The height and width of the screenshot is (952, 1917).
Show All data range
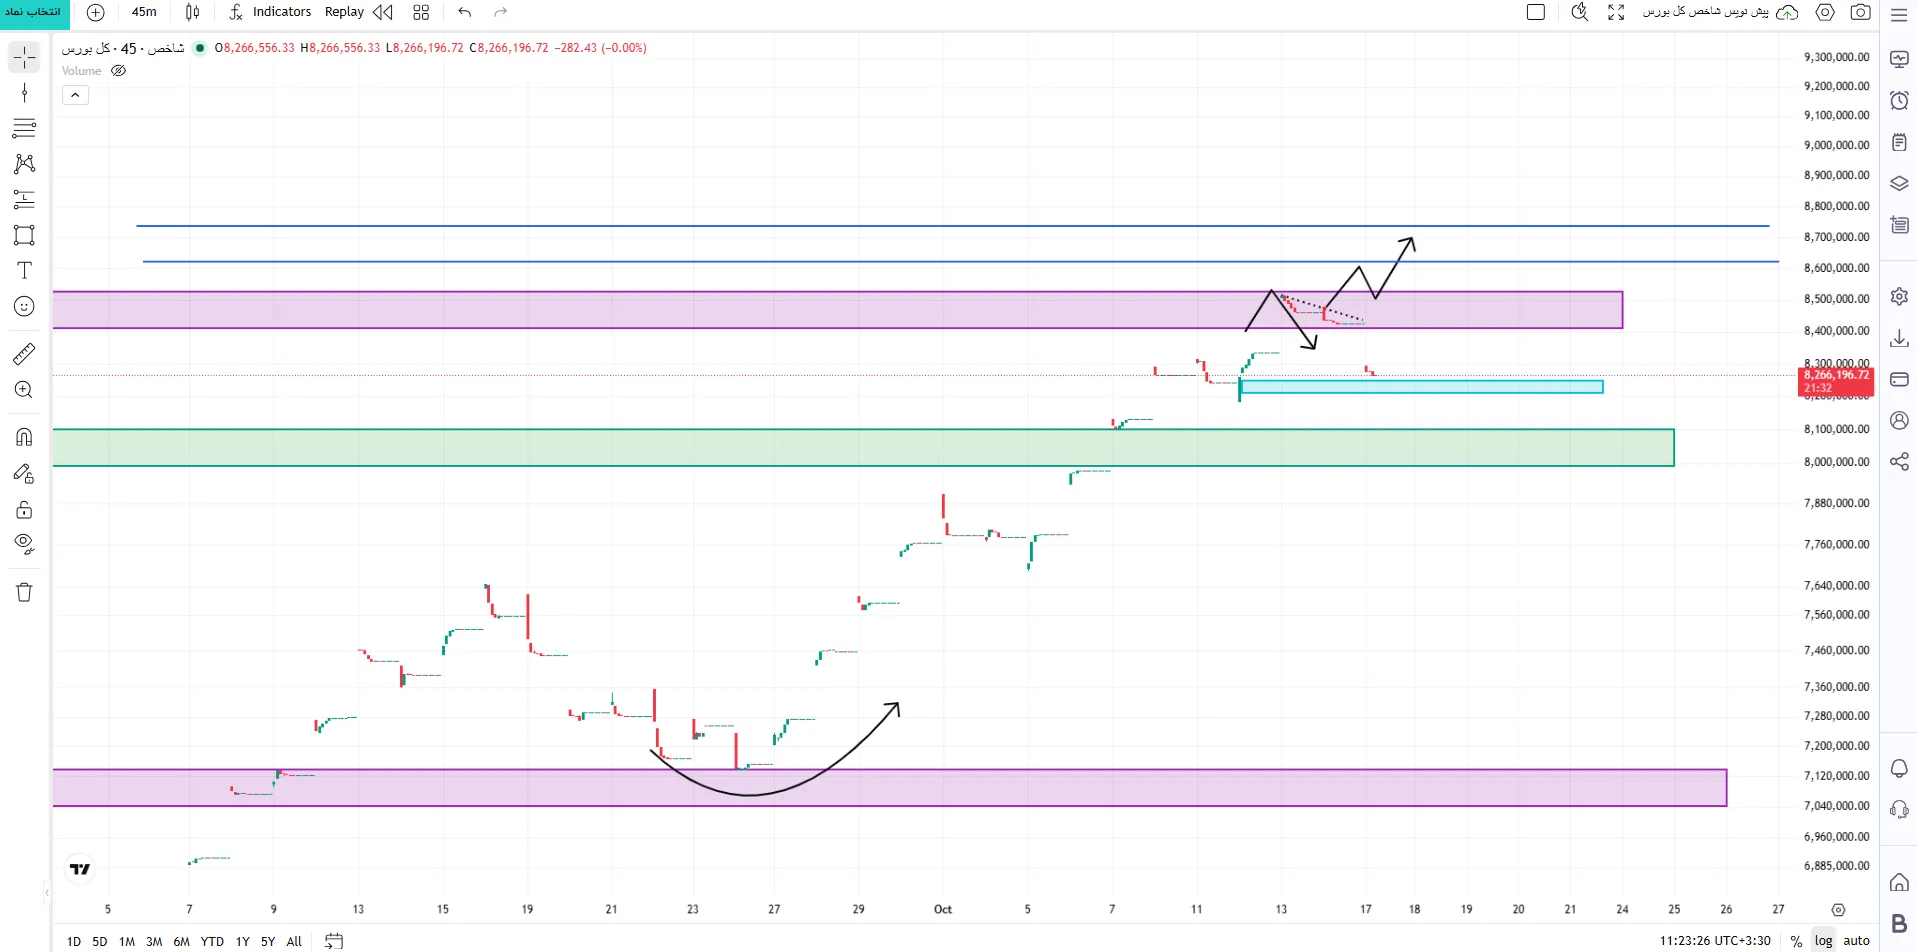[294, 941]
